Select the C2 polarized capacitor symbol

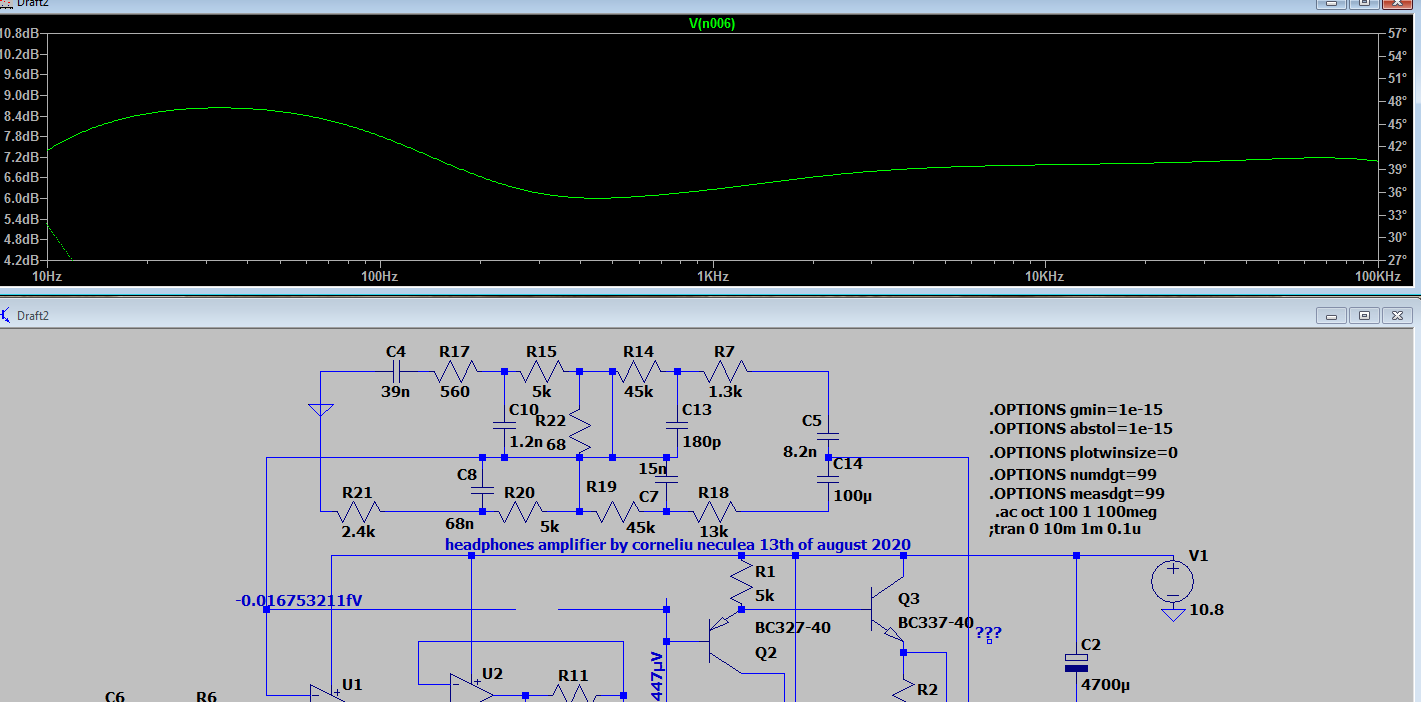pyautogui.click(x=1075, y=662)
